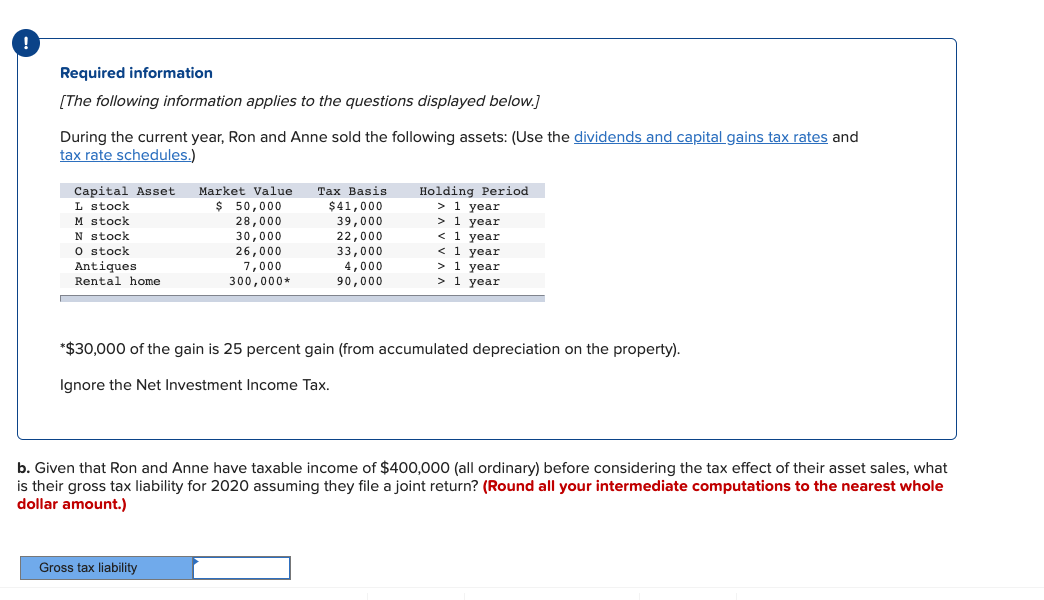Click the blue exclamation alert icon
1044x600 pixels.
tap(26, 43)
